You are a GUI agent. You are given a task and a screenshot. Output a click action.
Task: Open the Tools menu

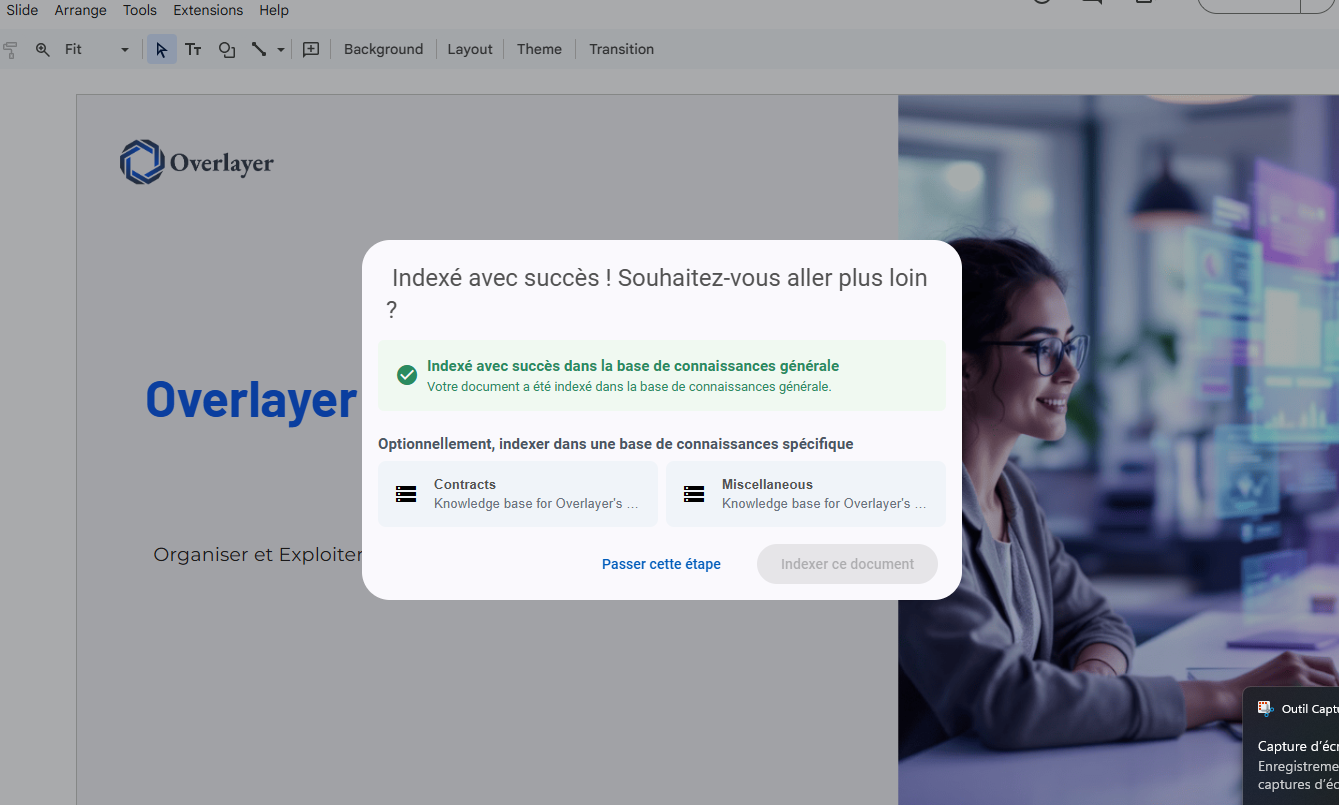[x=140, y=10]
